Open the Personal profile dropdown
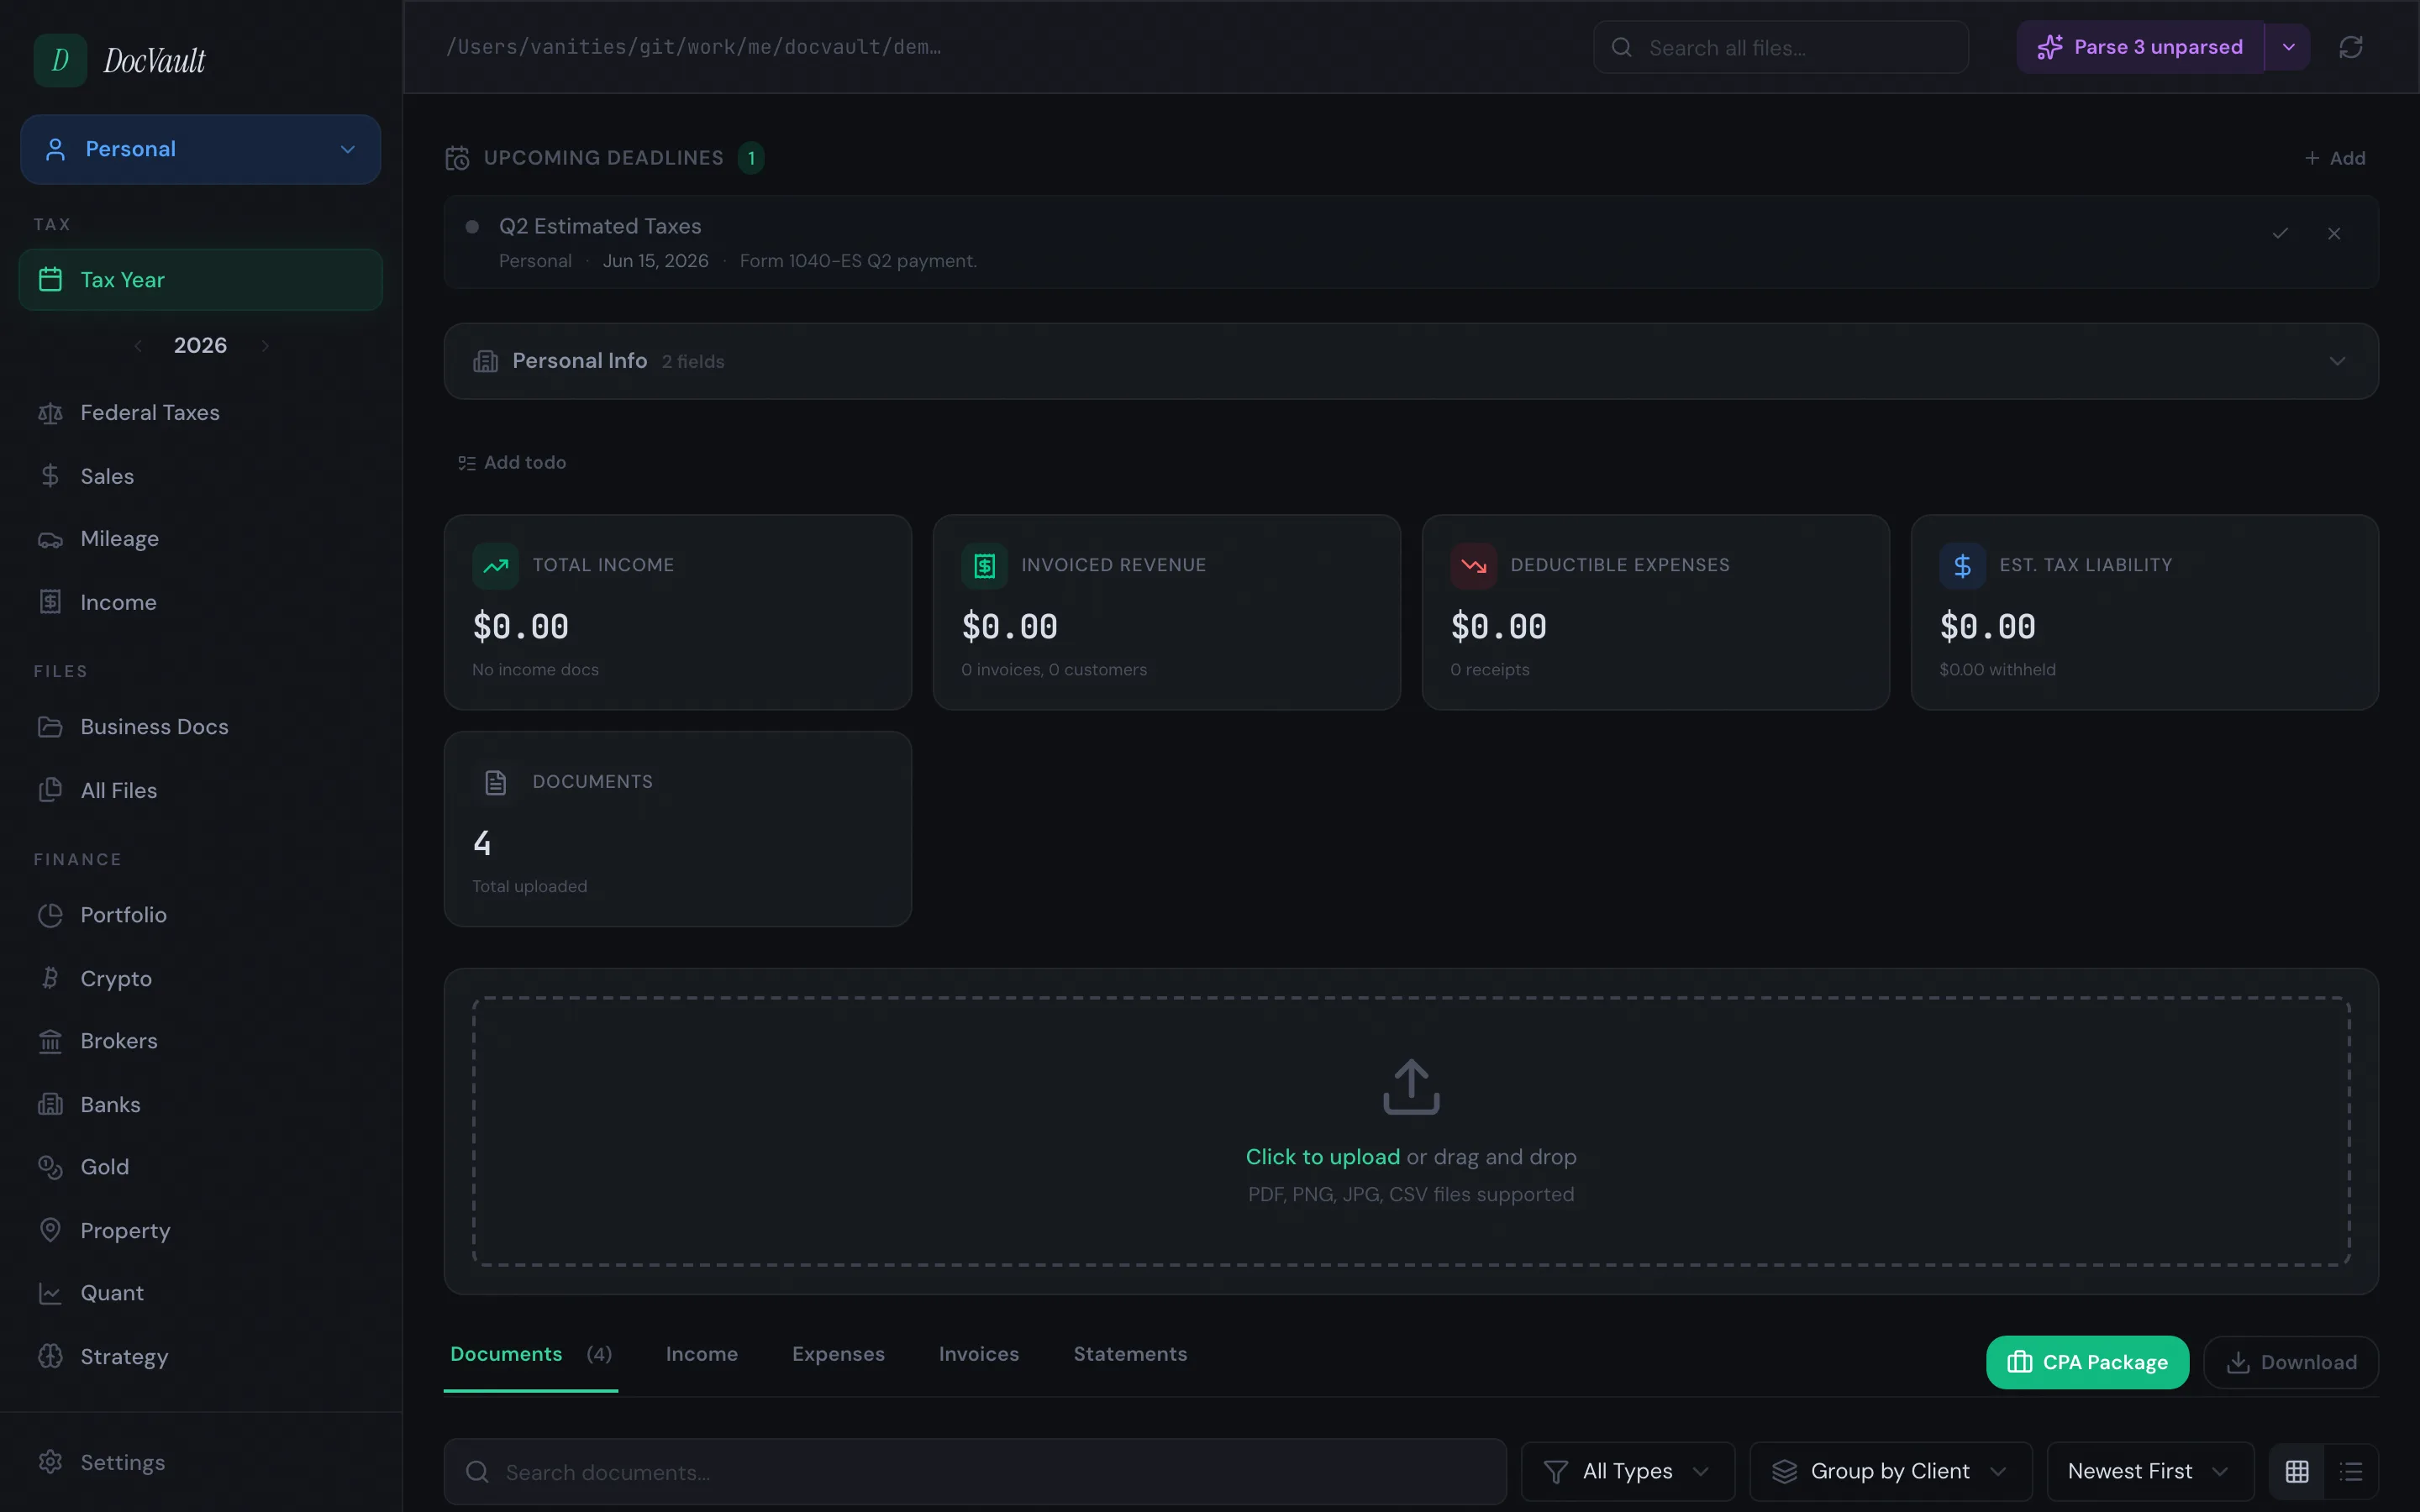This screenshot has width=2420, height=1512. (x=200, y=149)
